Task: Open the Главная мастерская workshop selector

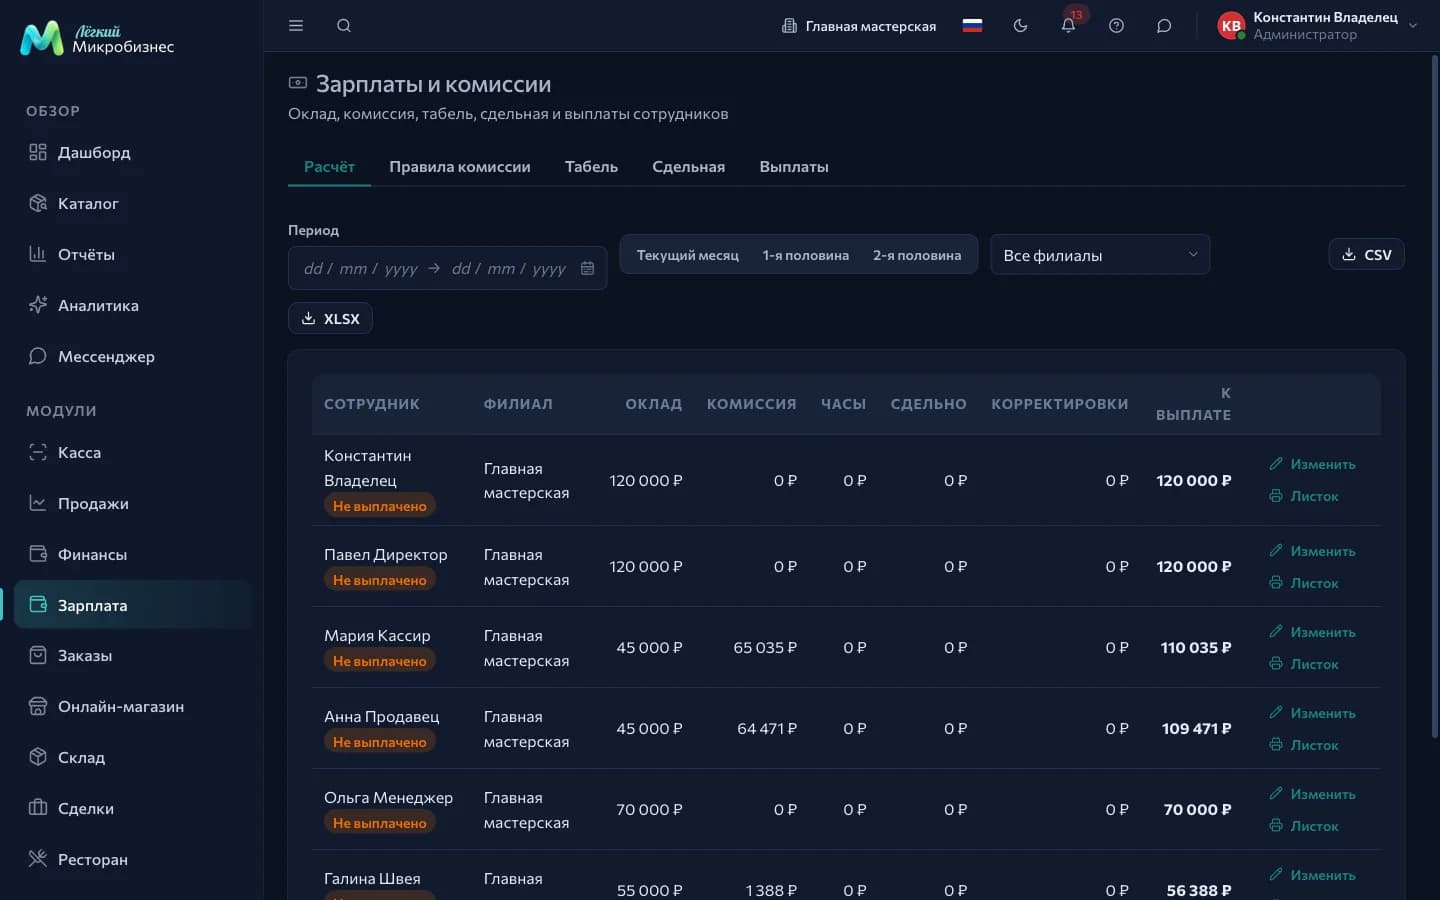Action: click(859, 26)
